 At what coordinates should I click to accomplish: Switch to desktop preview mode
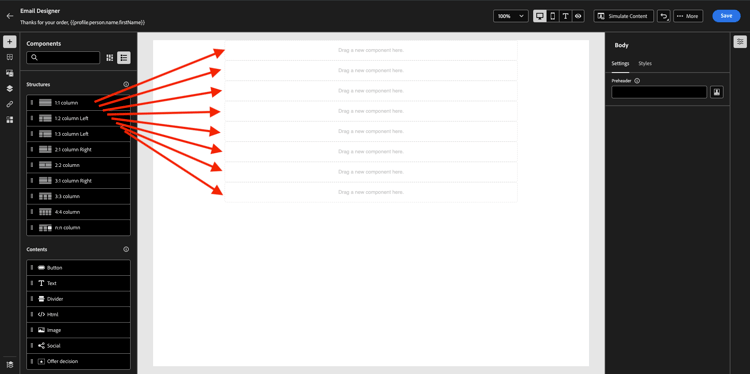540,16
